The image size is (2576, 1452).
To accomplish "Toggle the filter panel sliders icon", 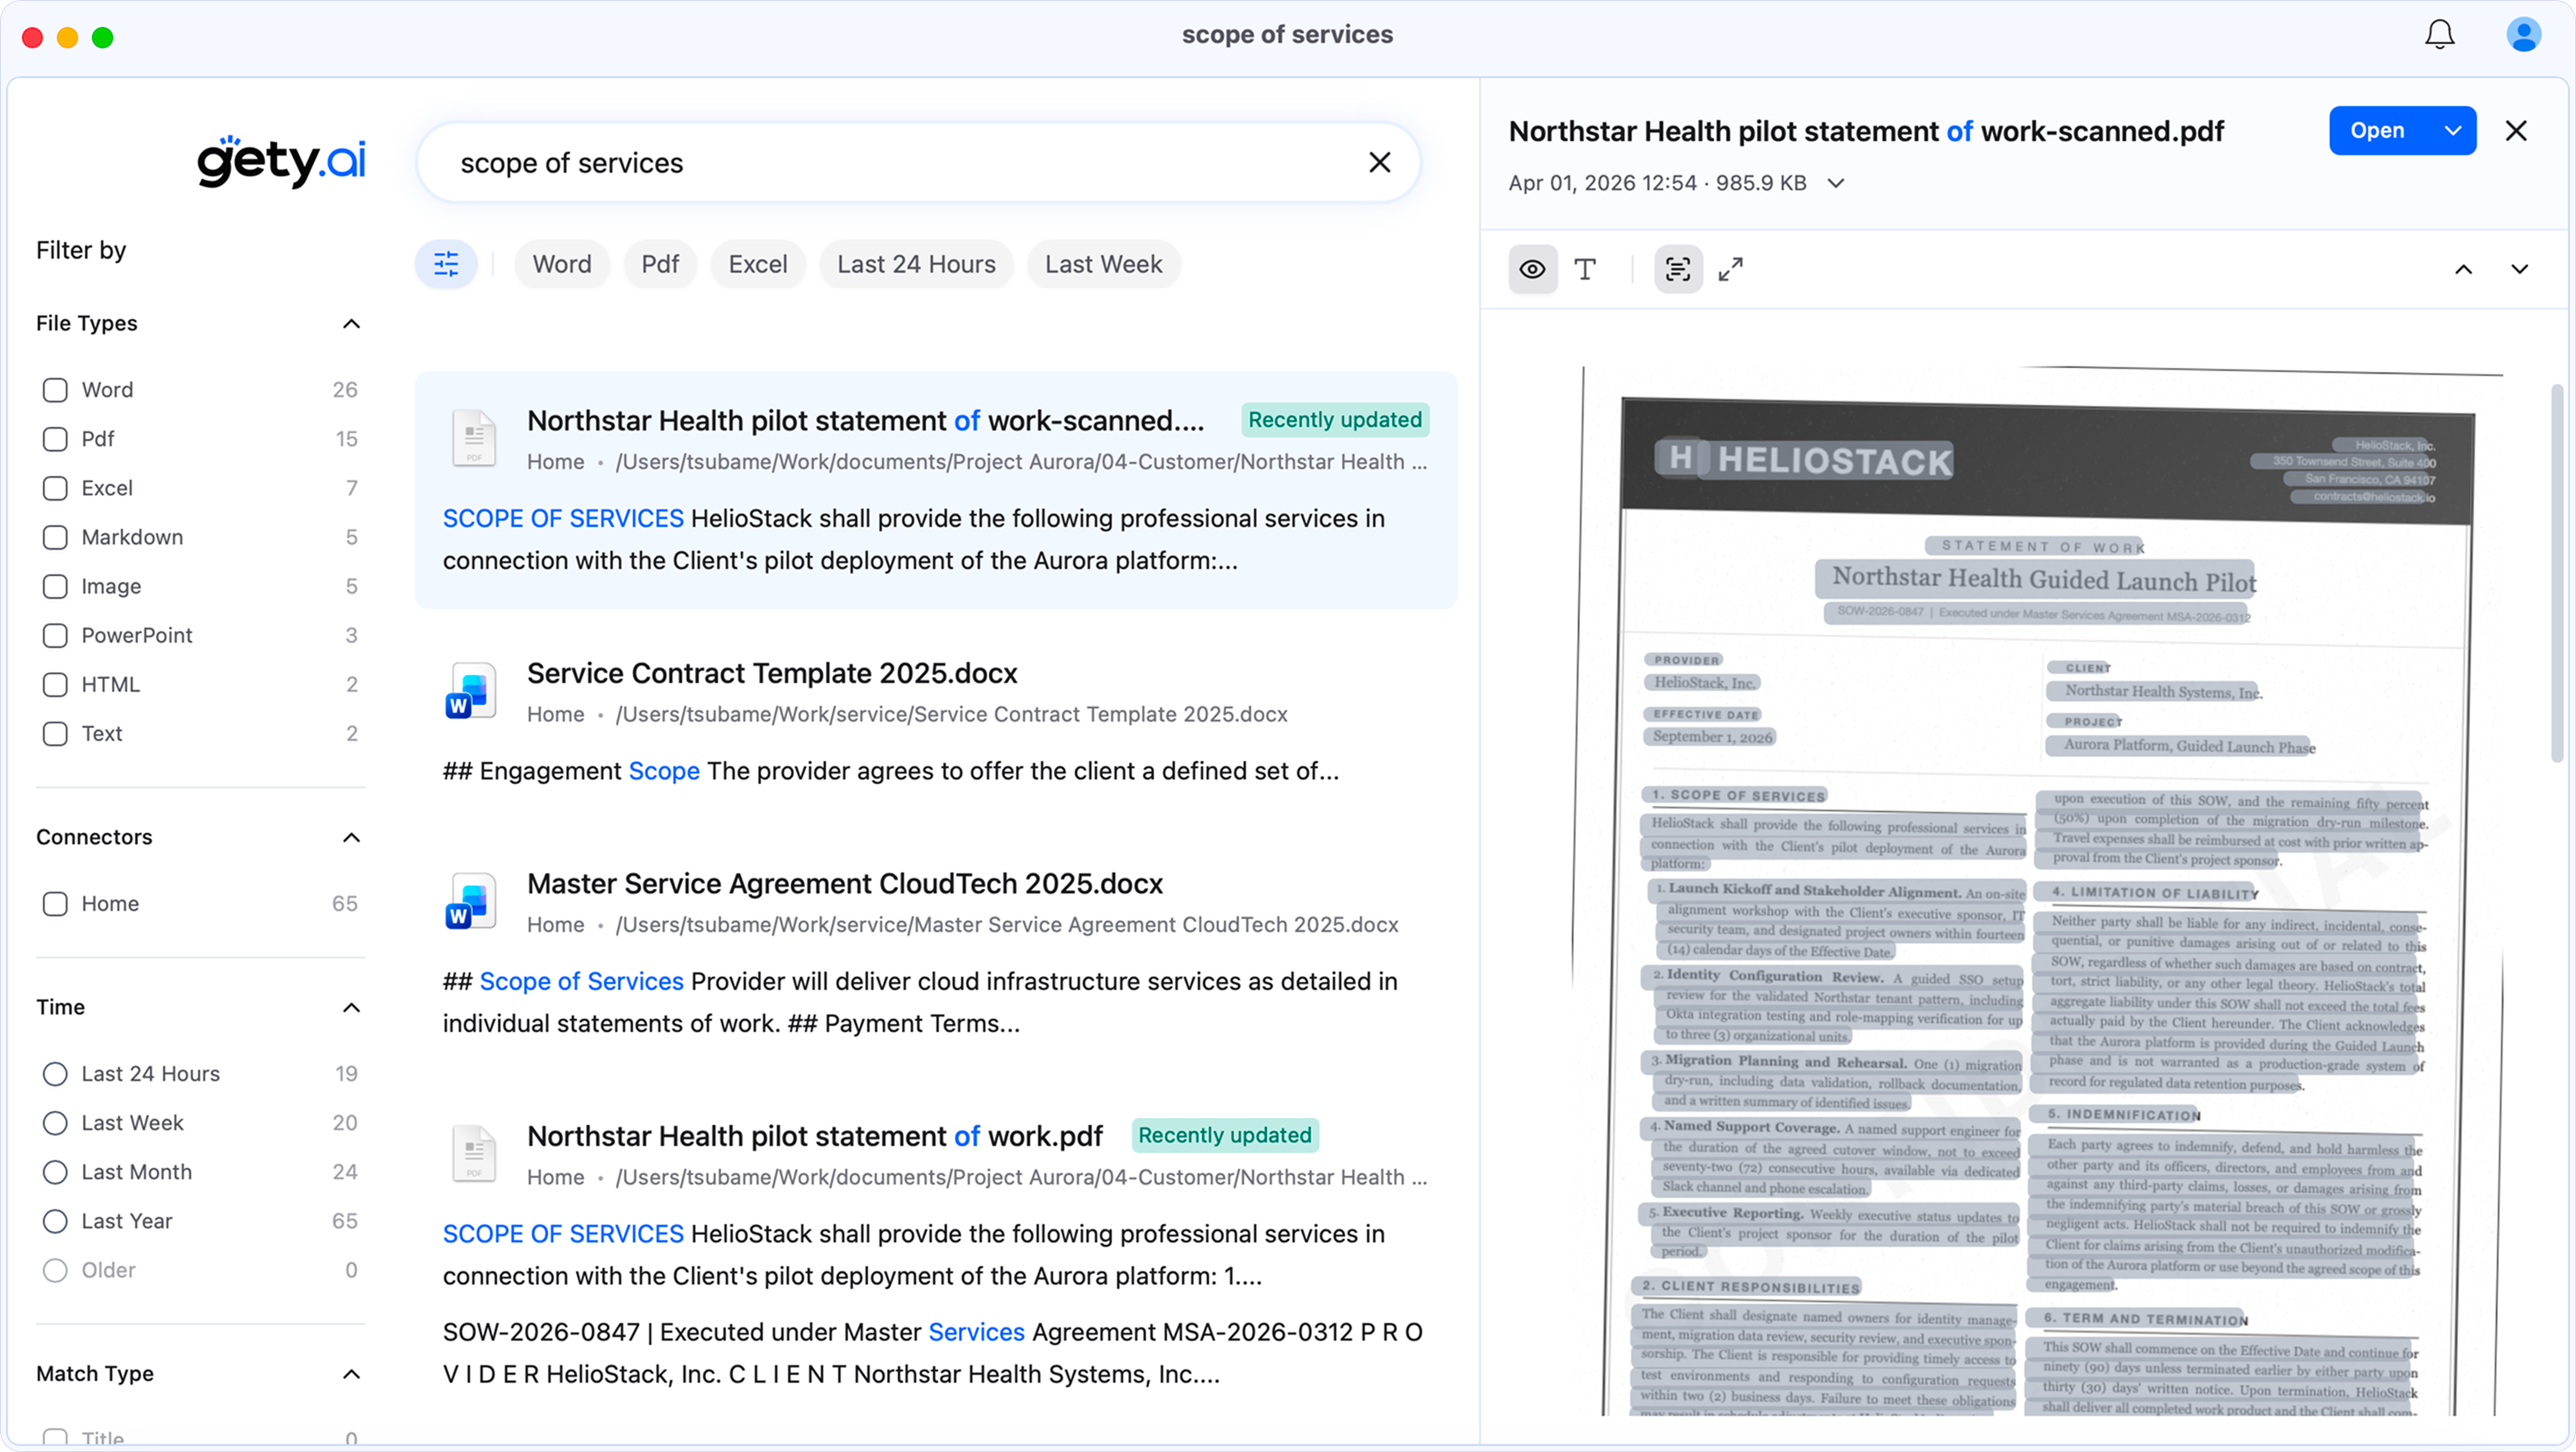I will [x=446, y=264].
